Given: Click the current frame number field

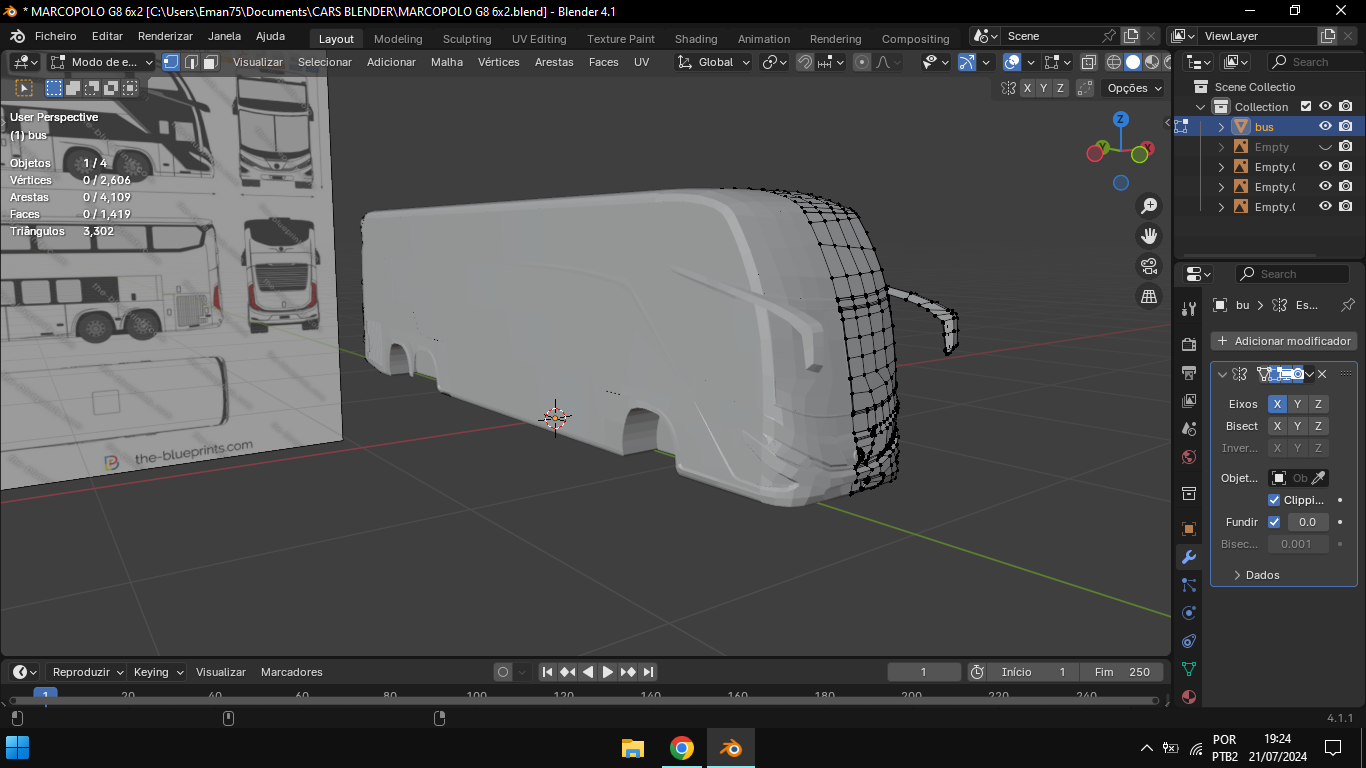Looking at the screenshot, I should coord(924,672).
